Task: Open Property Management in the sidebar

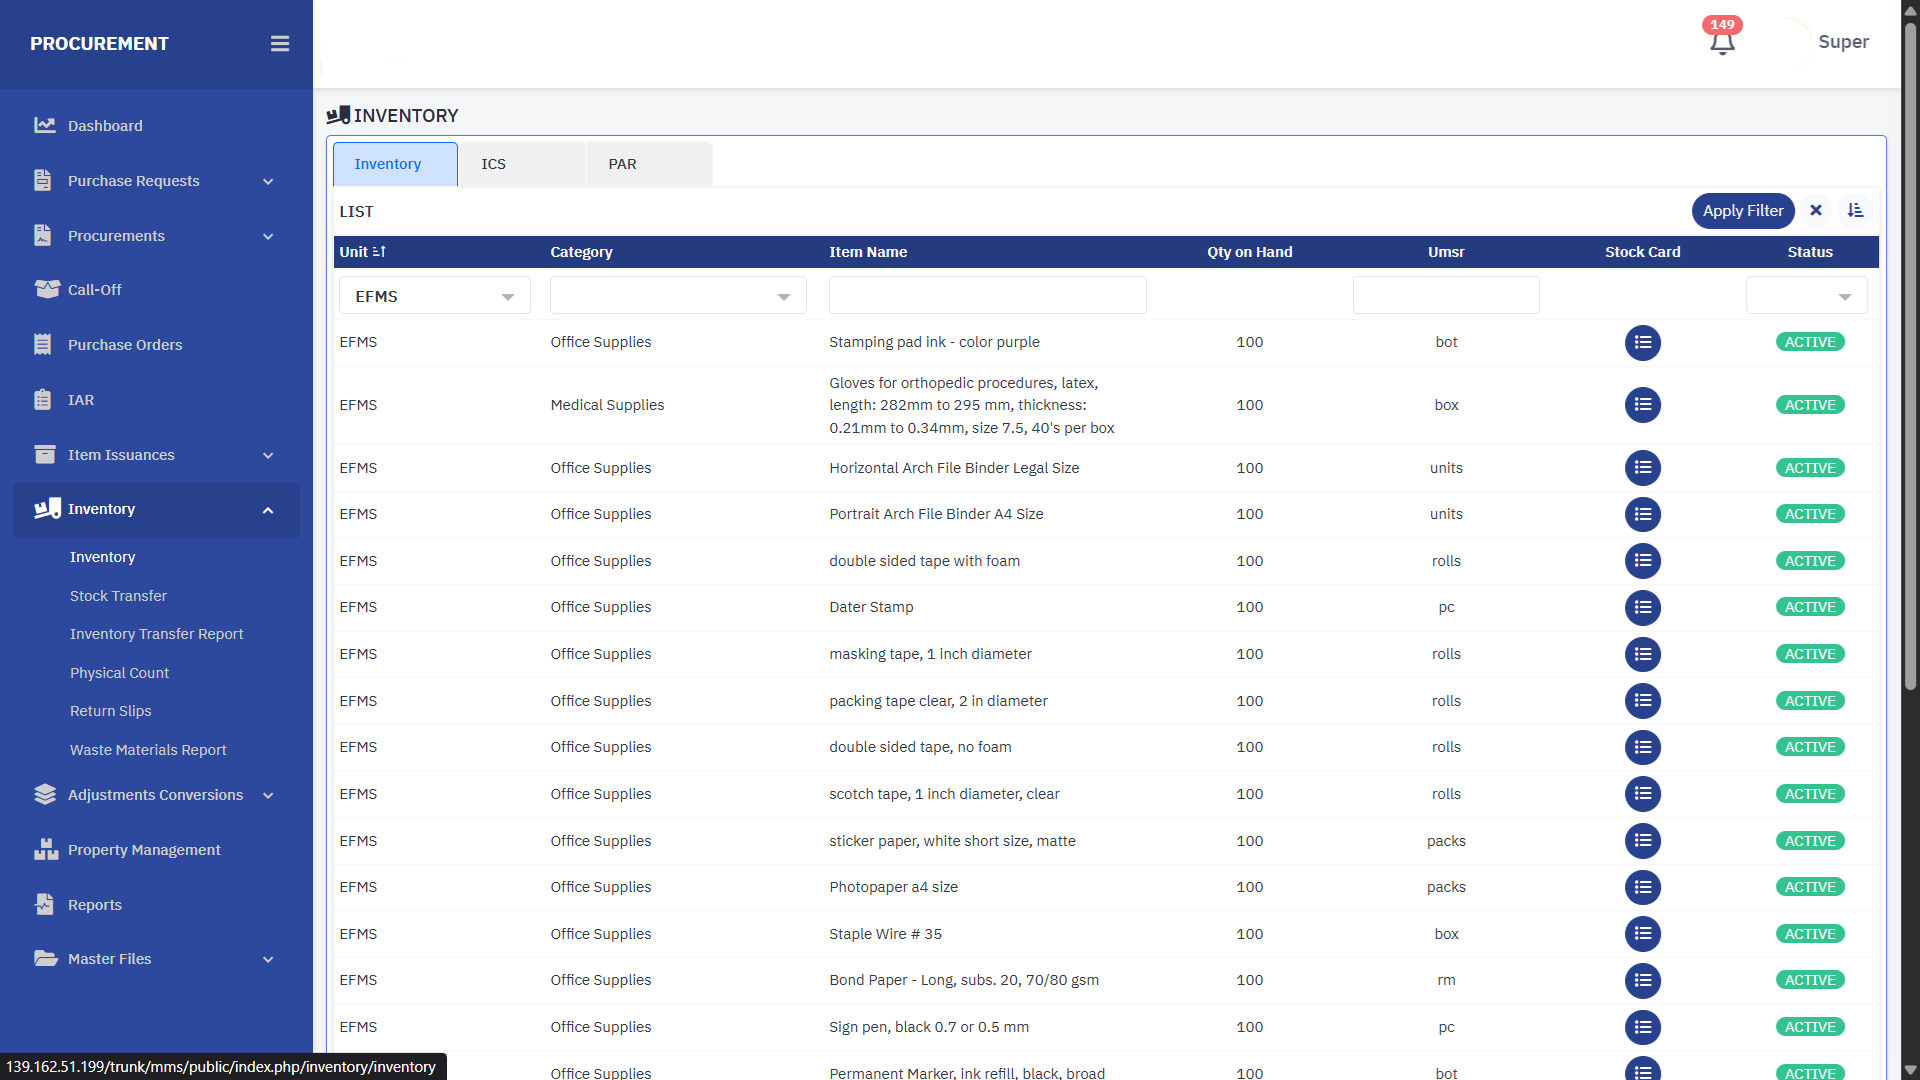Action: pyautogui.click(x=144, y=850)
